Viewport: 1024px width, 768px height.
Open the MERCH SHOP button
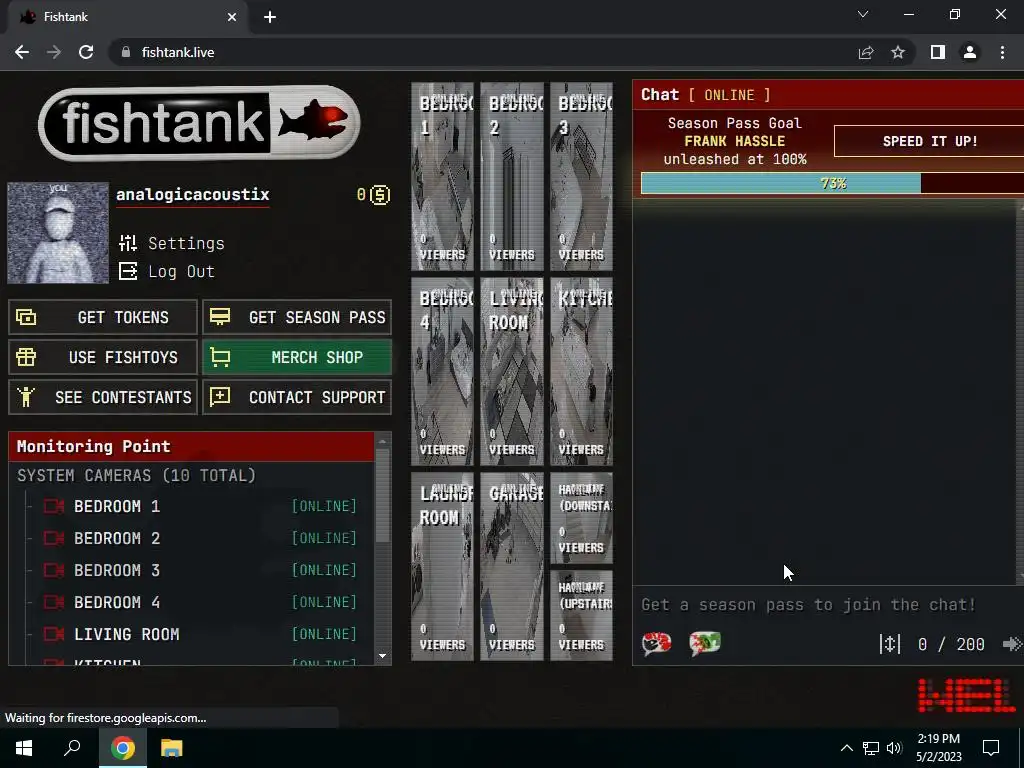297,357
